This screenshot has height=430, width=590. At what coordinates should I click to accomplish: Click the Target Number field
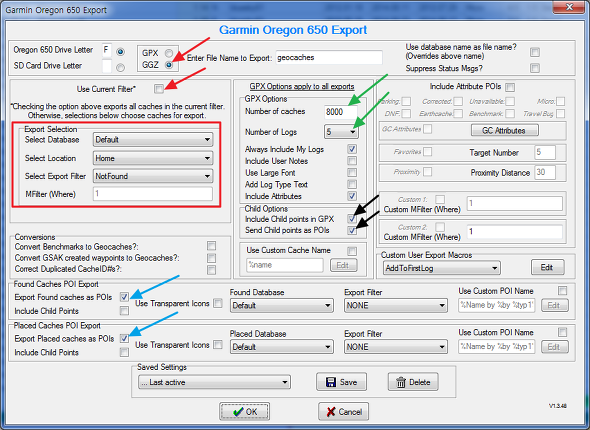tap(544, 152)
